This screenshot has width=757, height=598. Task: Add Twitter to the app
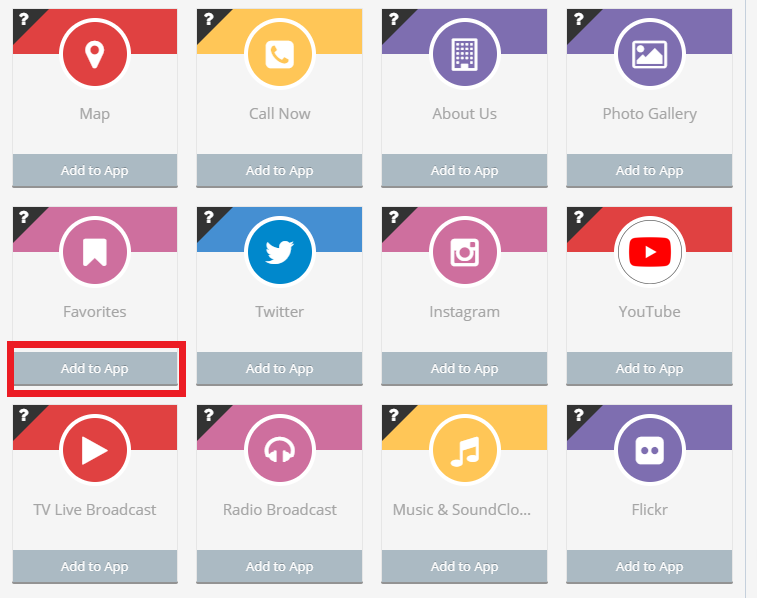click(x=280, y=368)
